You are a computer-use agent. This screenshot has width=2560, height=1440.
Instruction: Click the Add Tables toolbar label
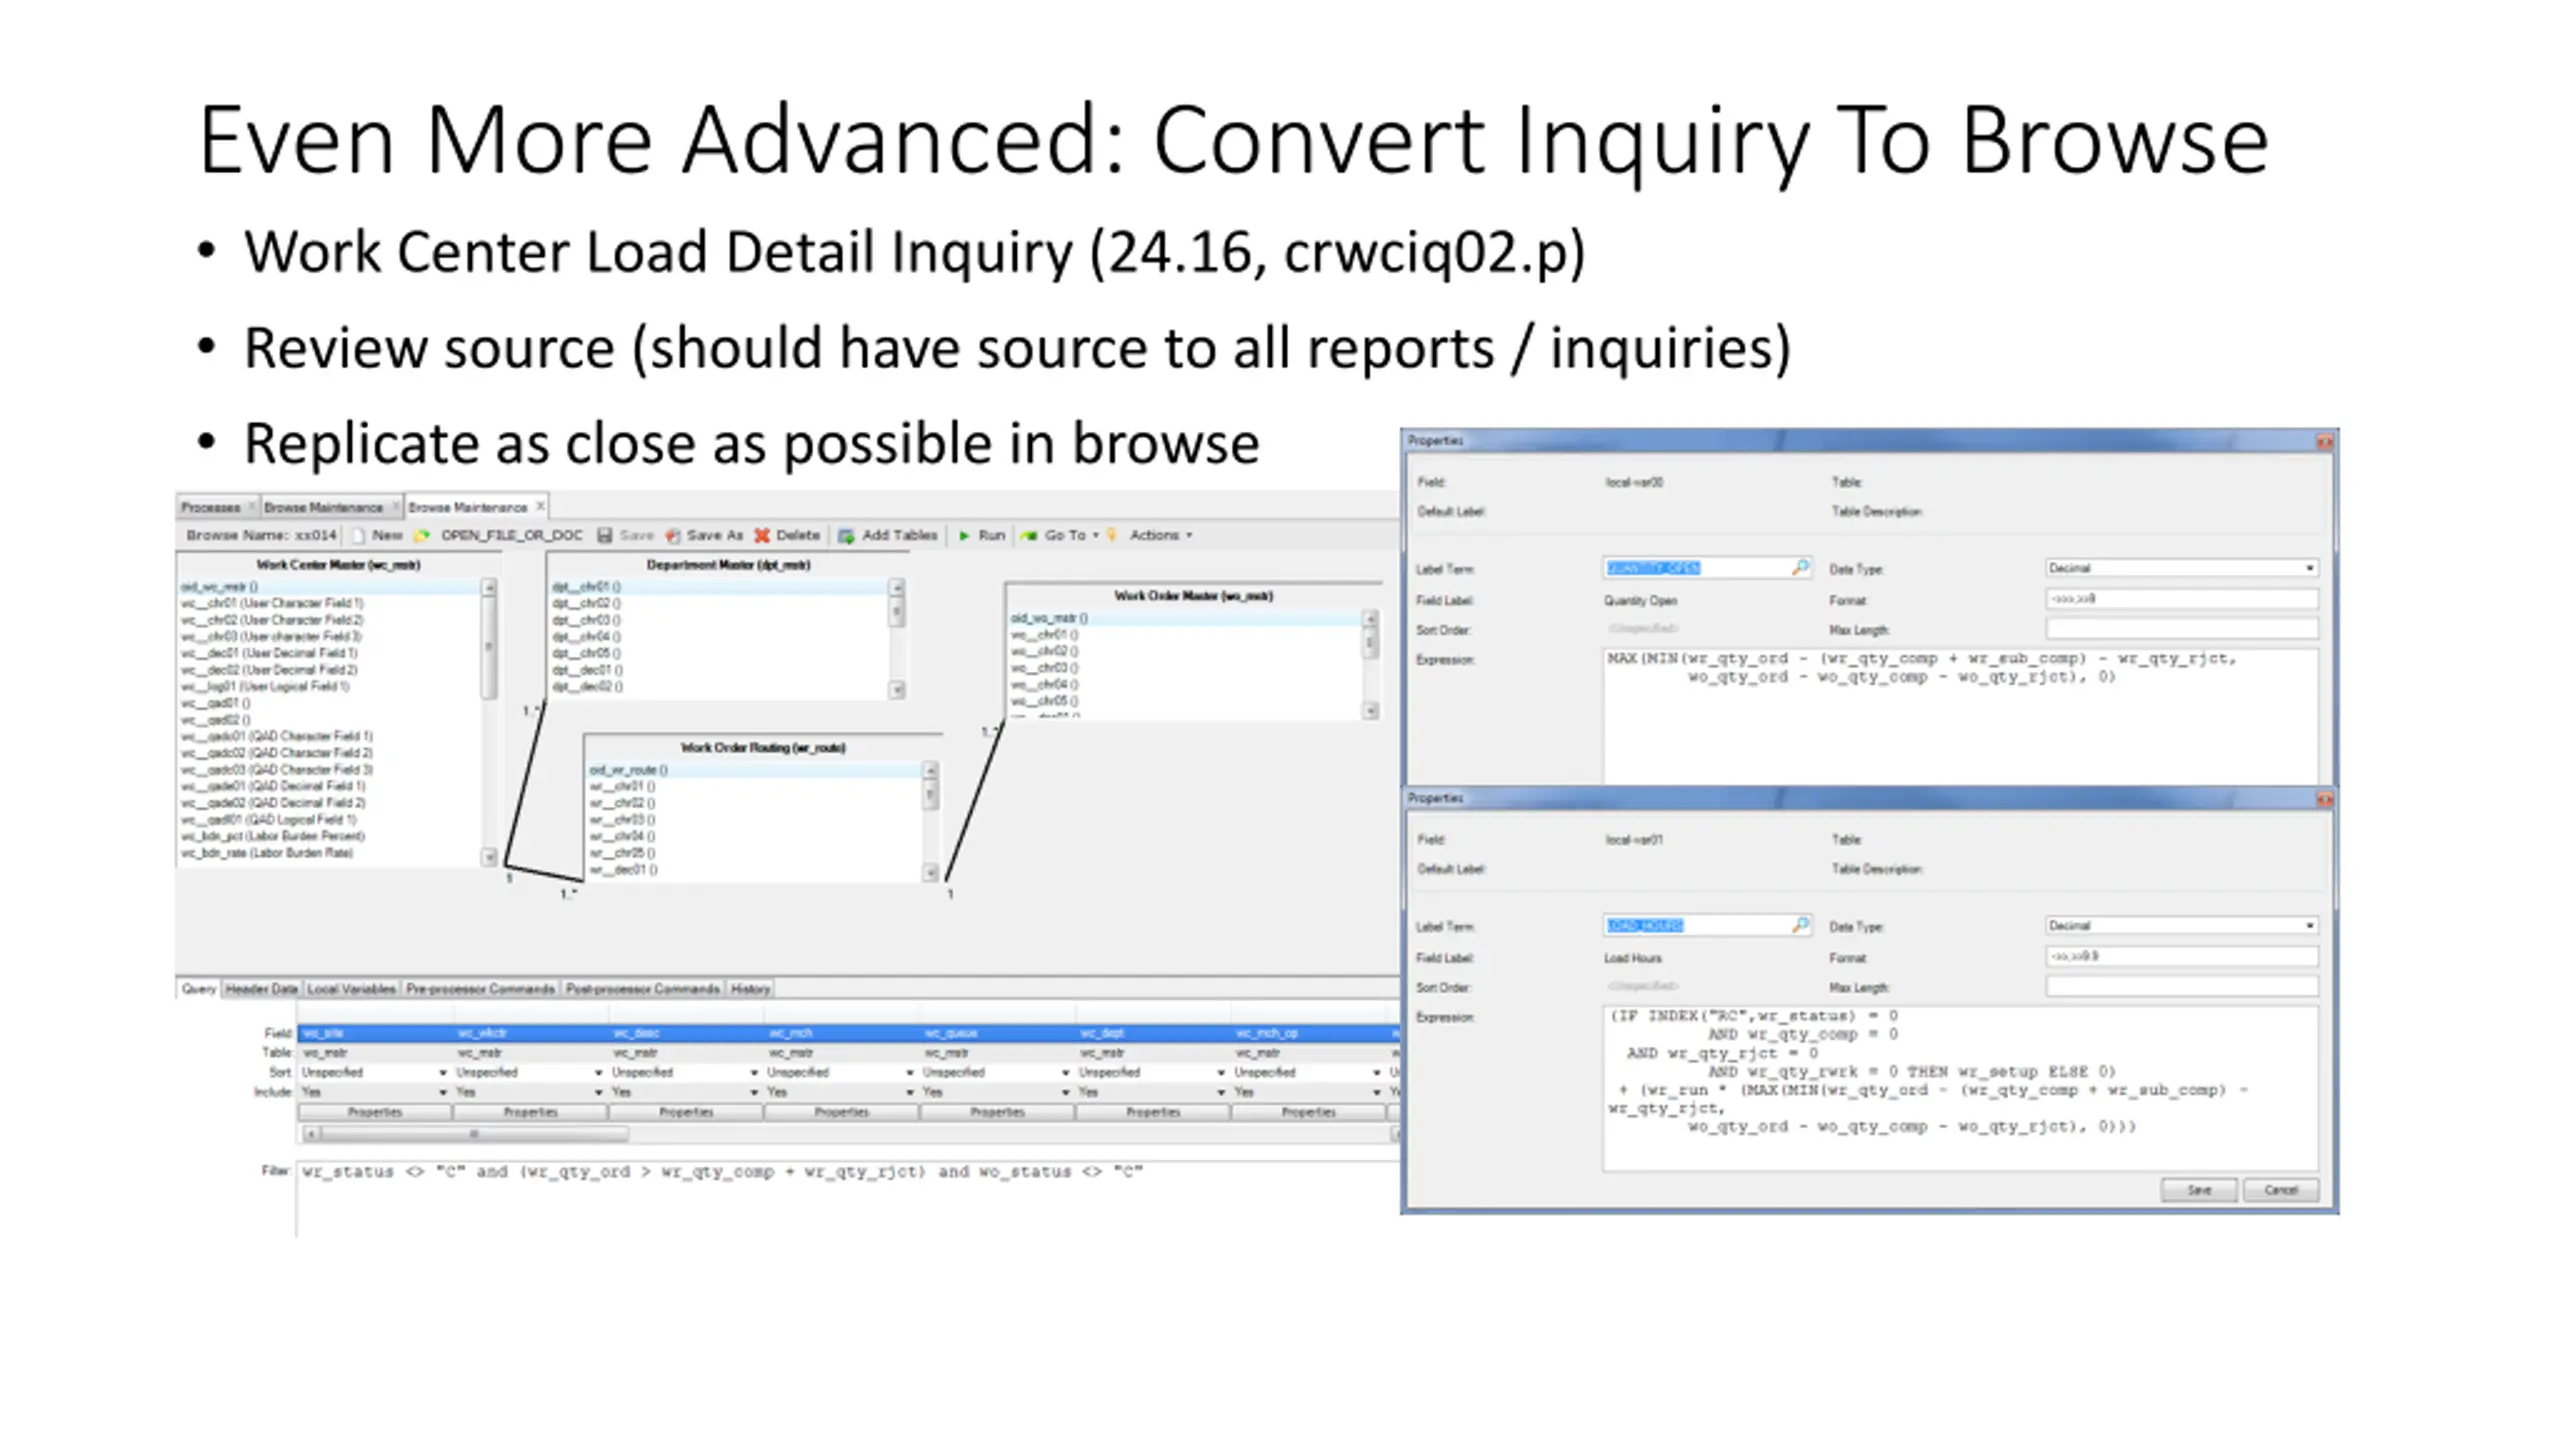pos(900,535)
